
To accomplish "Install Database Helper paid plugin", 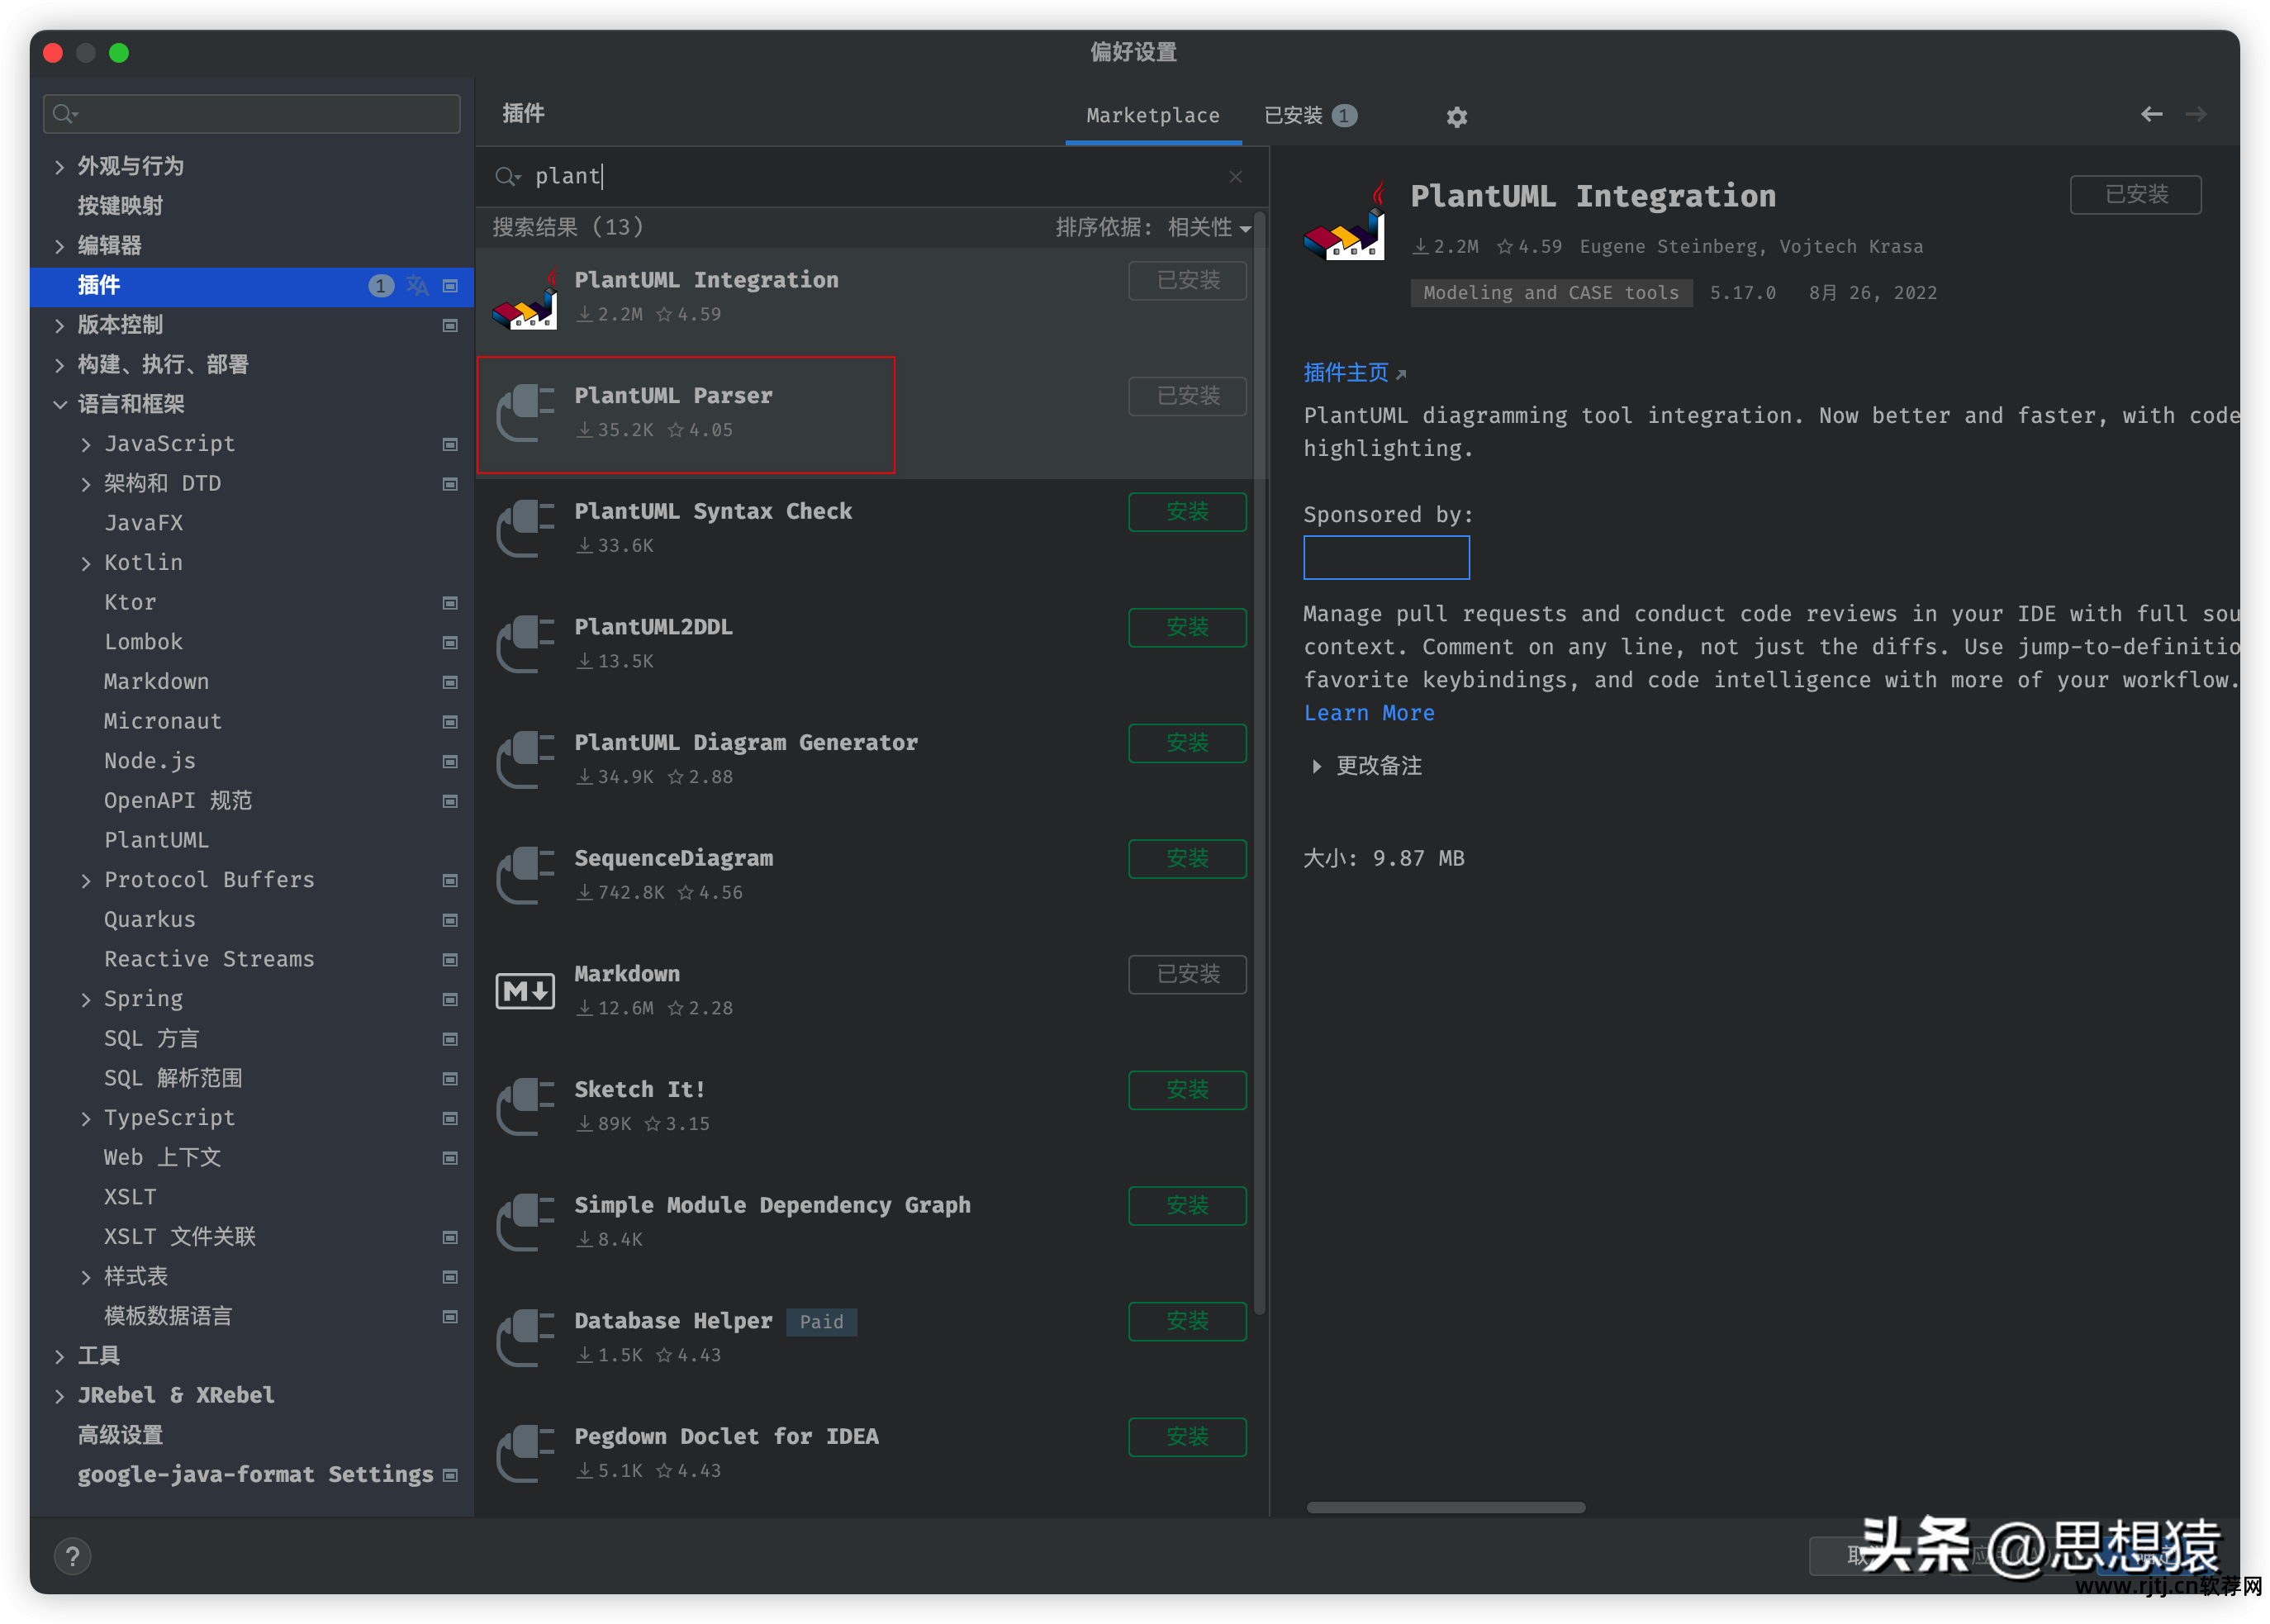I will coord(1187,1321).
